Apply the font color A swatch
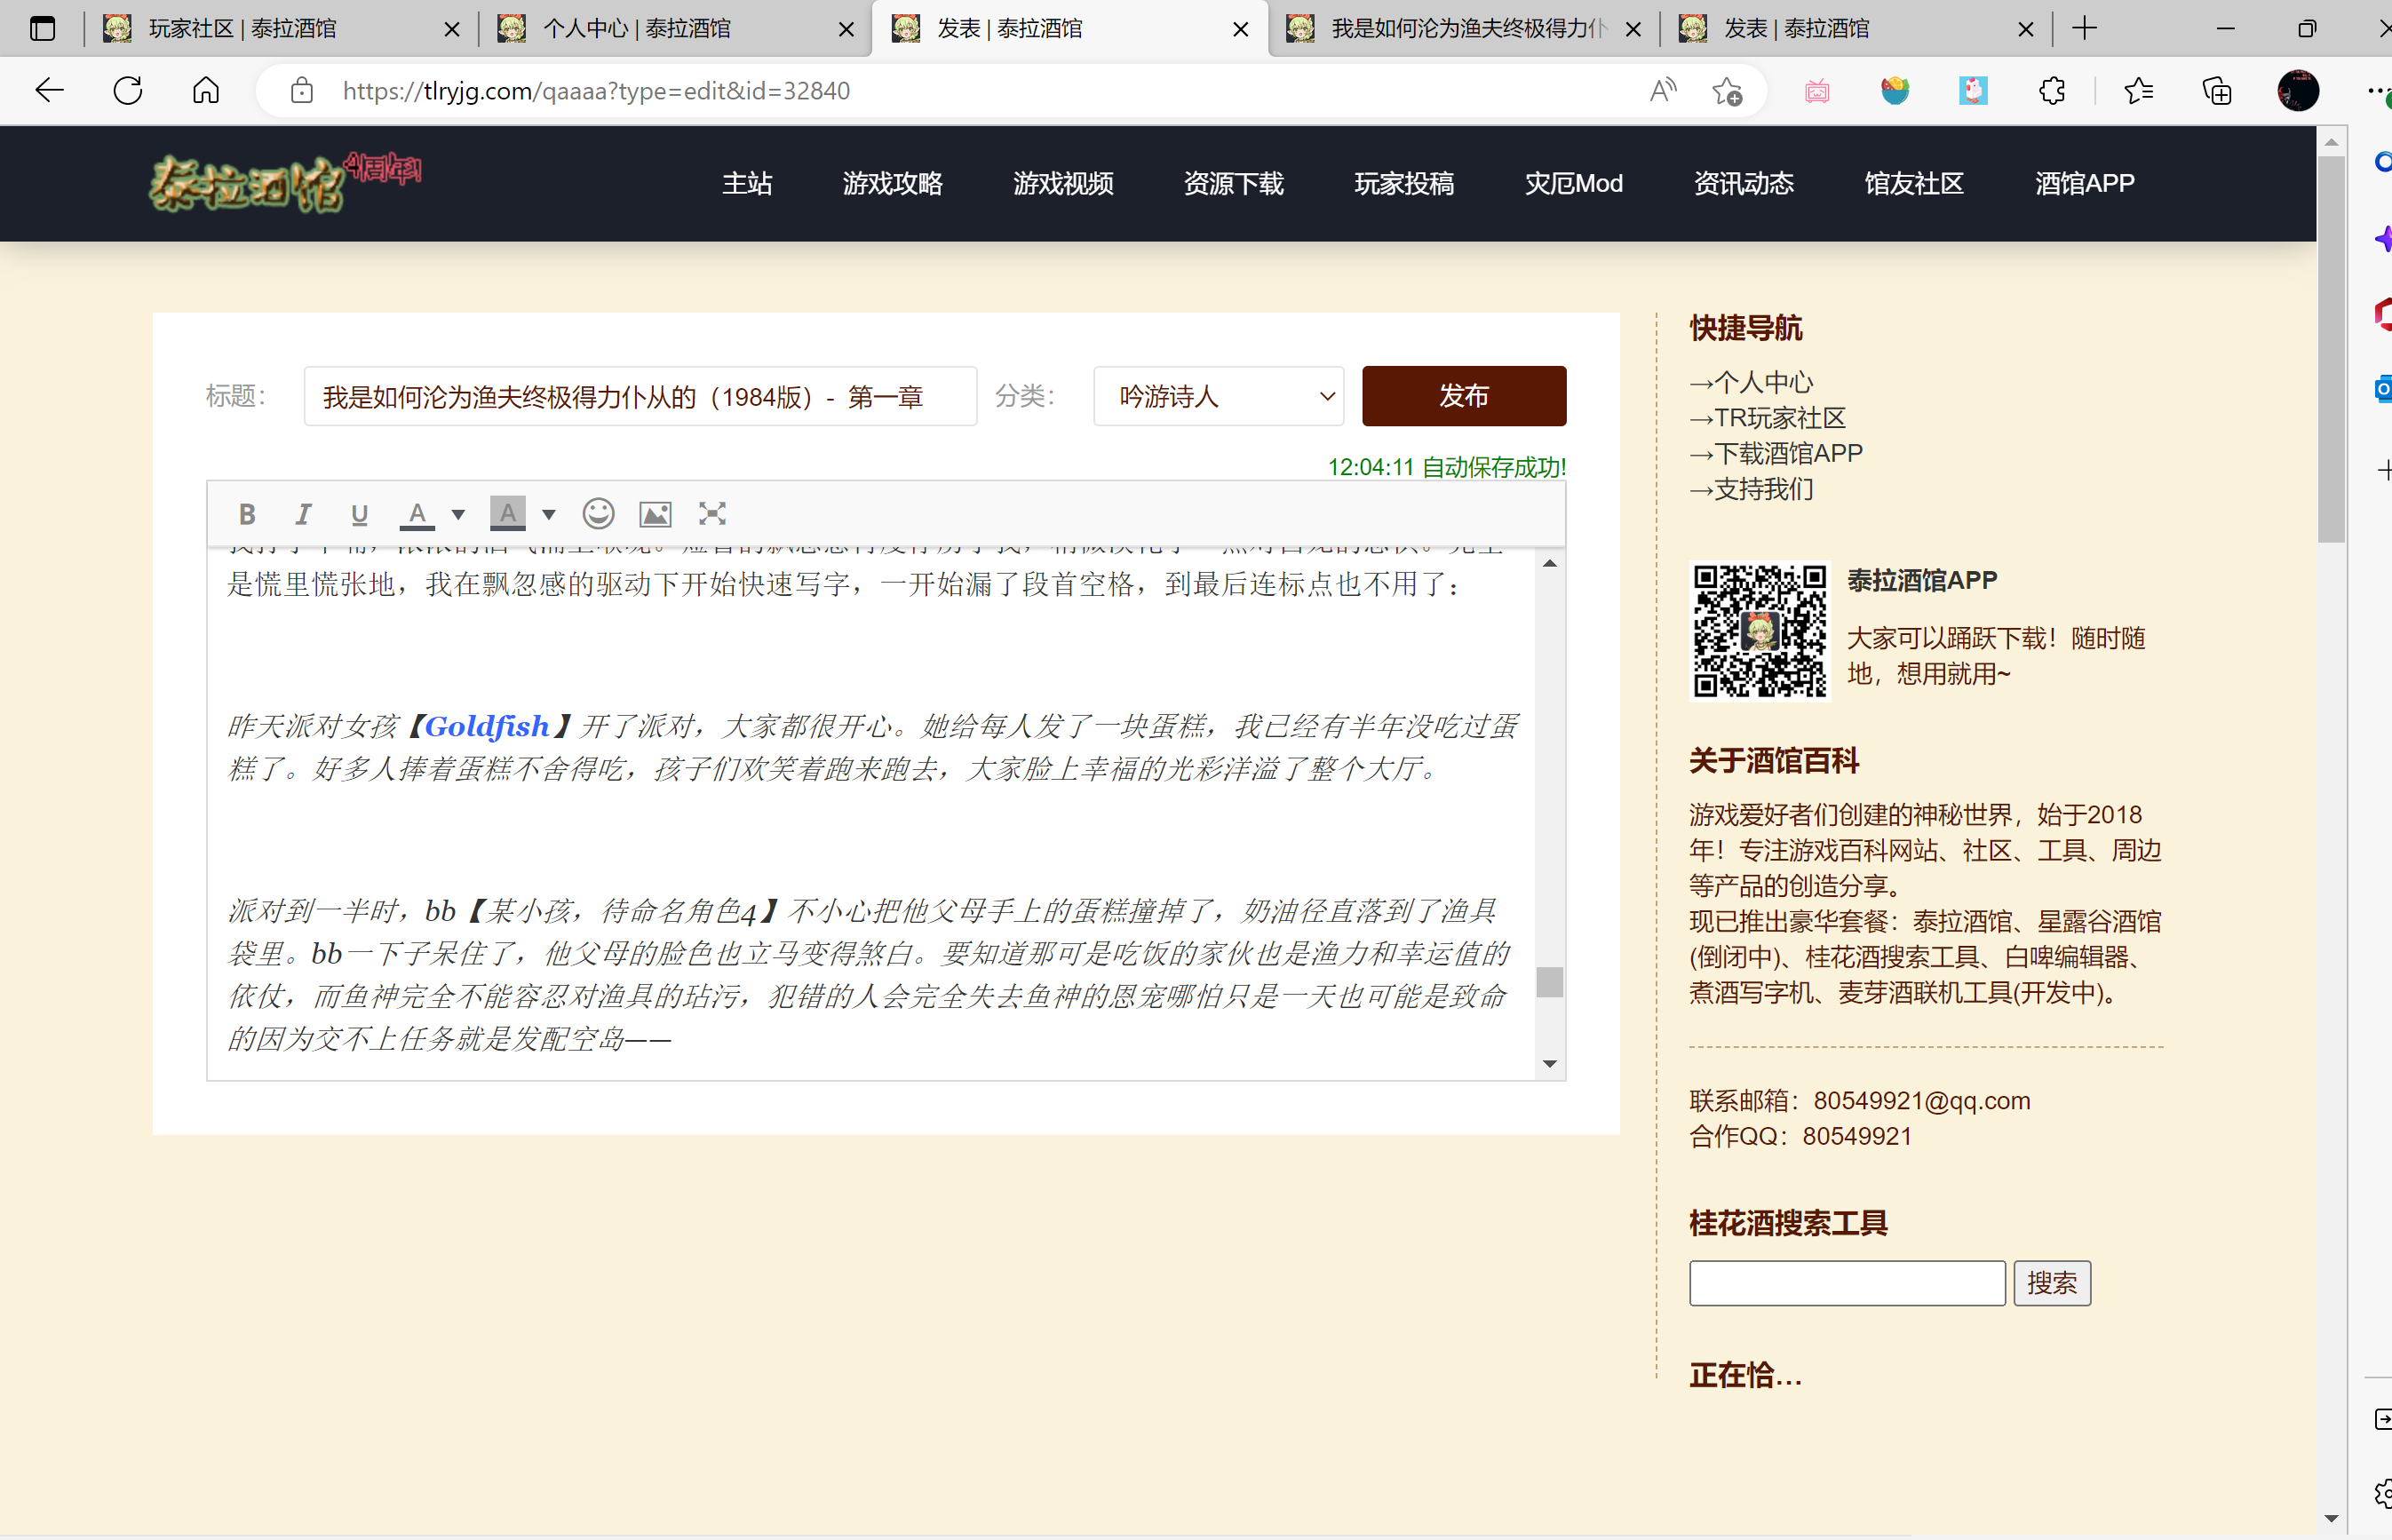 point(417,514)
